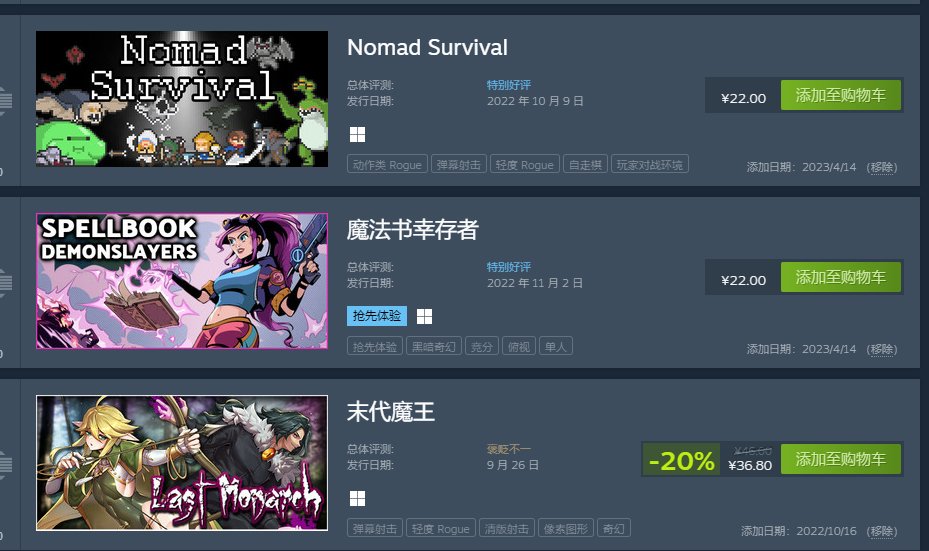Add 魔法书幸存者 to cart
Screen dimensions: 929x551
841,277
